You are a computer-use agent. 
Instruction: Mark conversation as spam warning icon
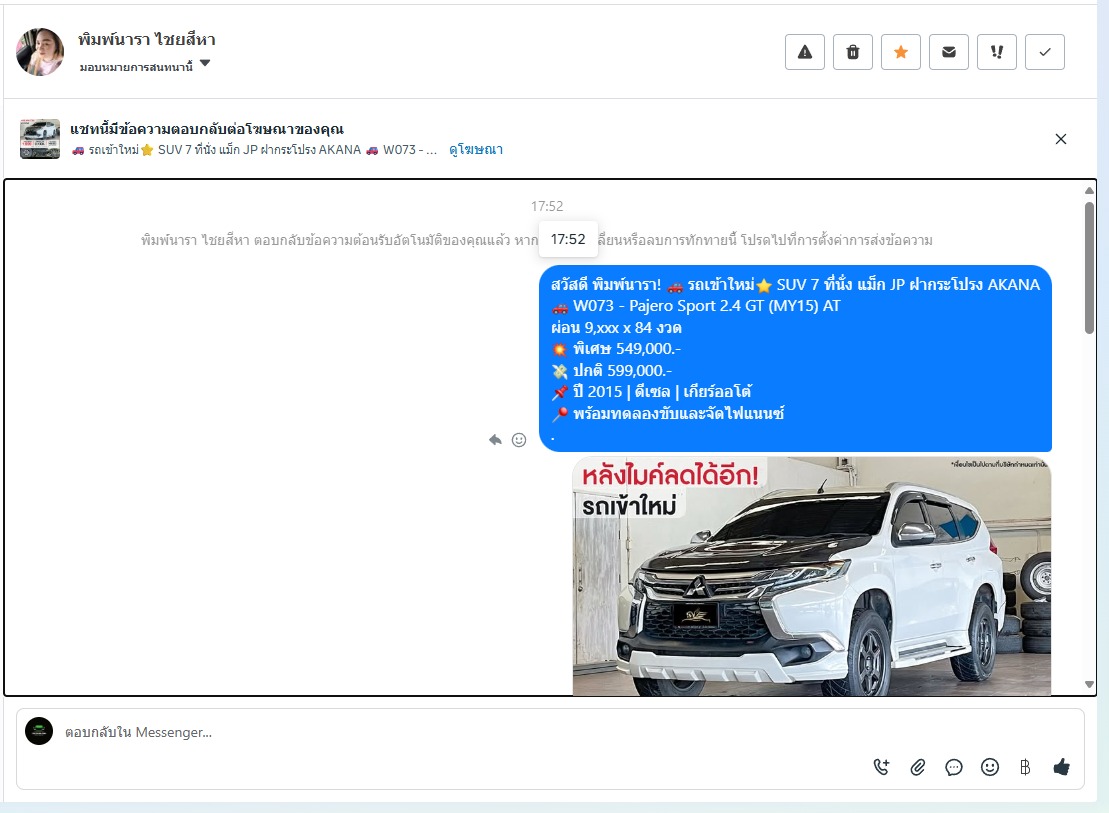(x=805, y=52)
